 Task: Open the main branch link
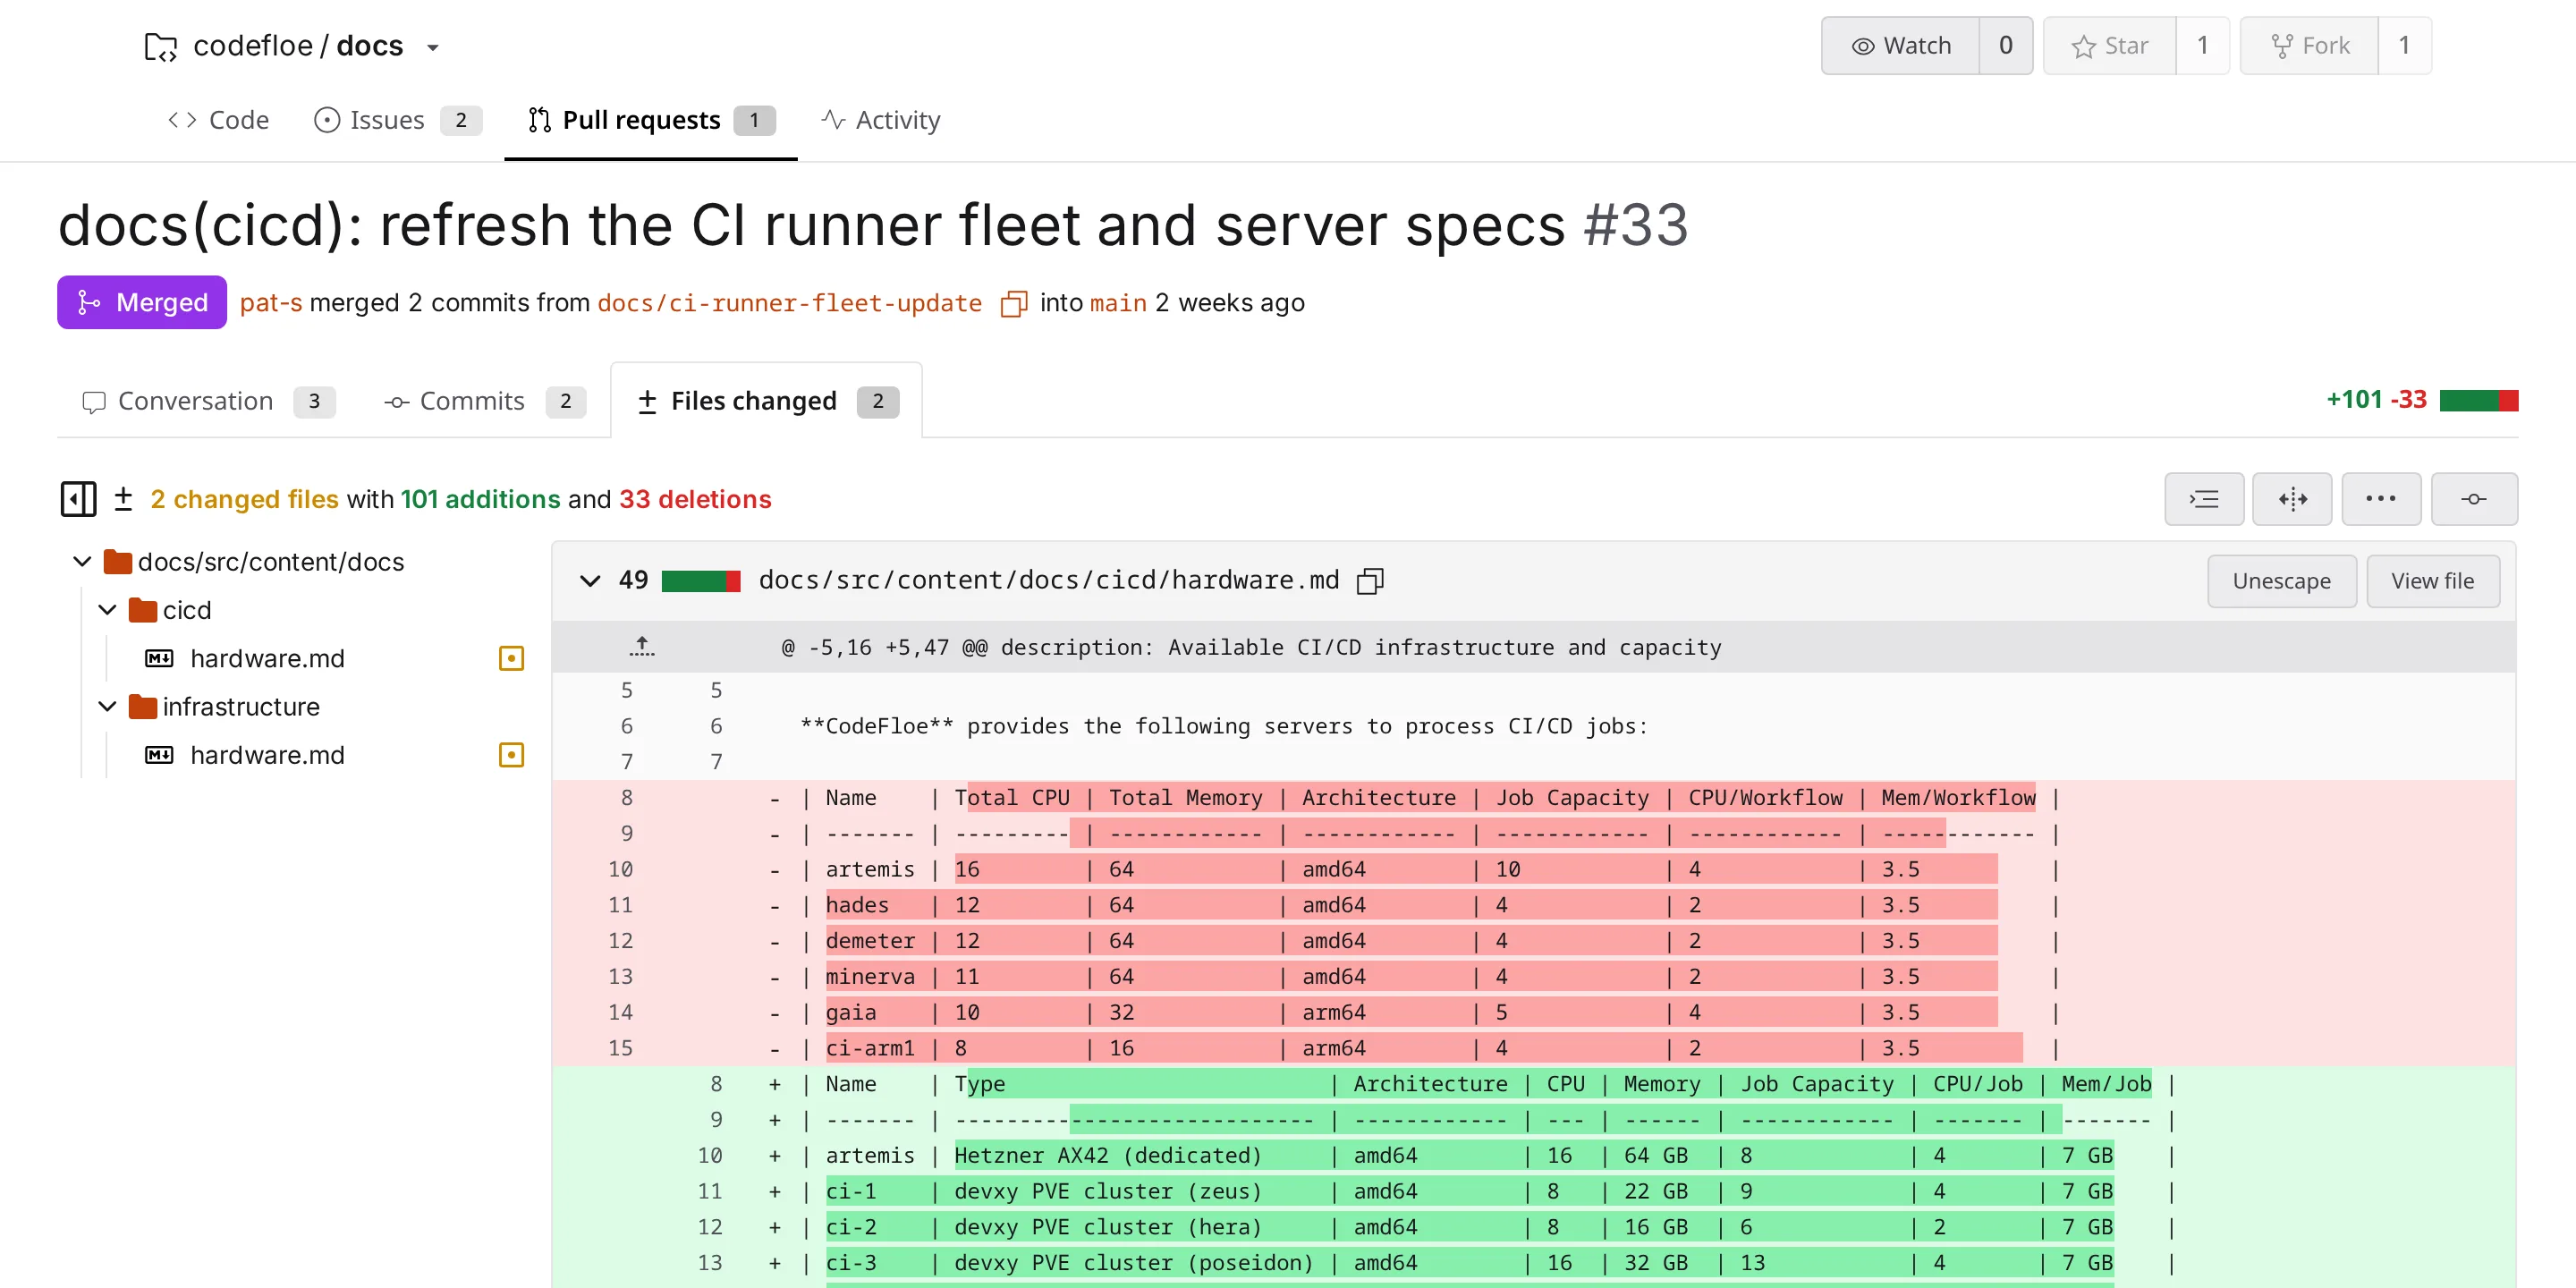click(1118, 303)
